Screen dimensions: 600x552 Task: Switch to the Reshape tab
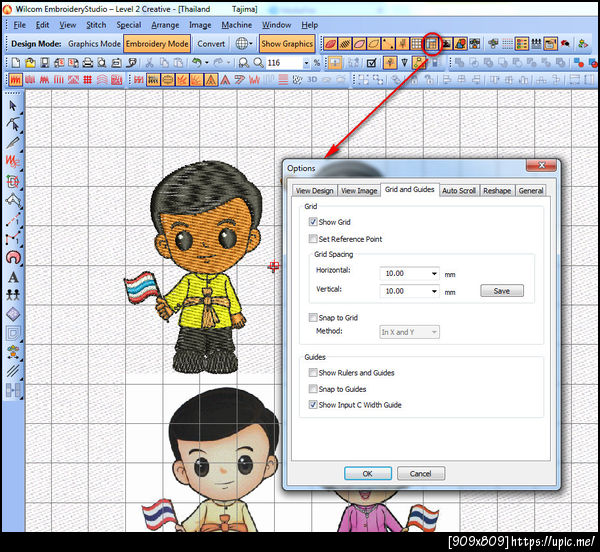[497, 191]
